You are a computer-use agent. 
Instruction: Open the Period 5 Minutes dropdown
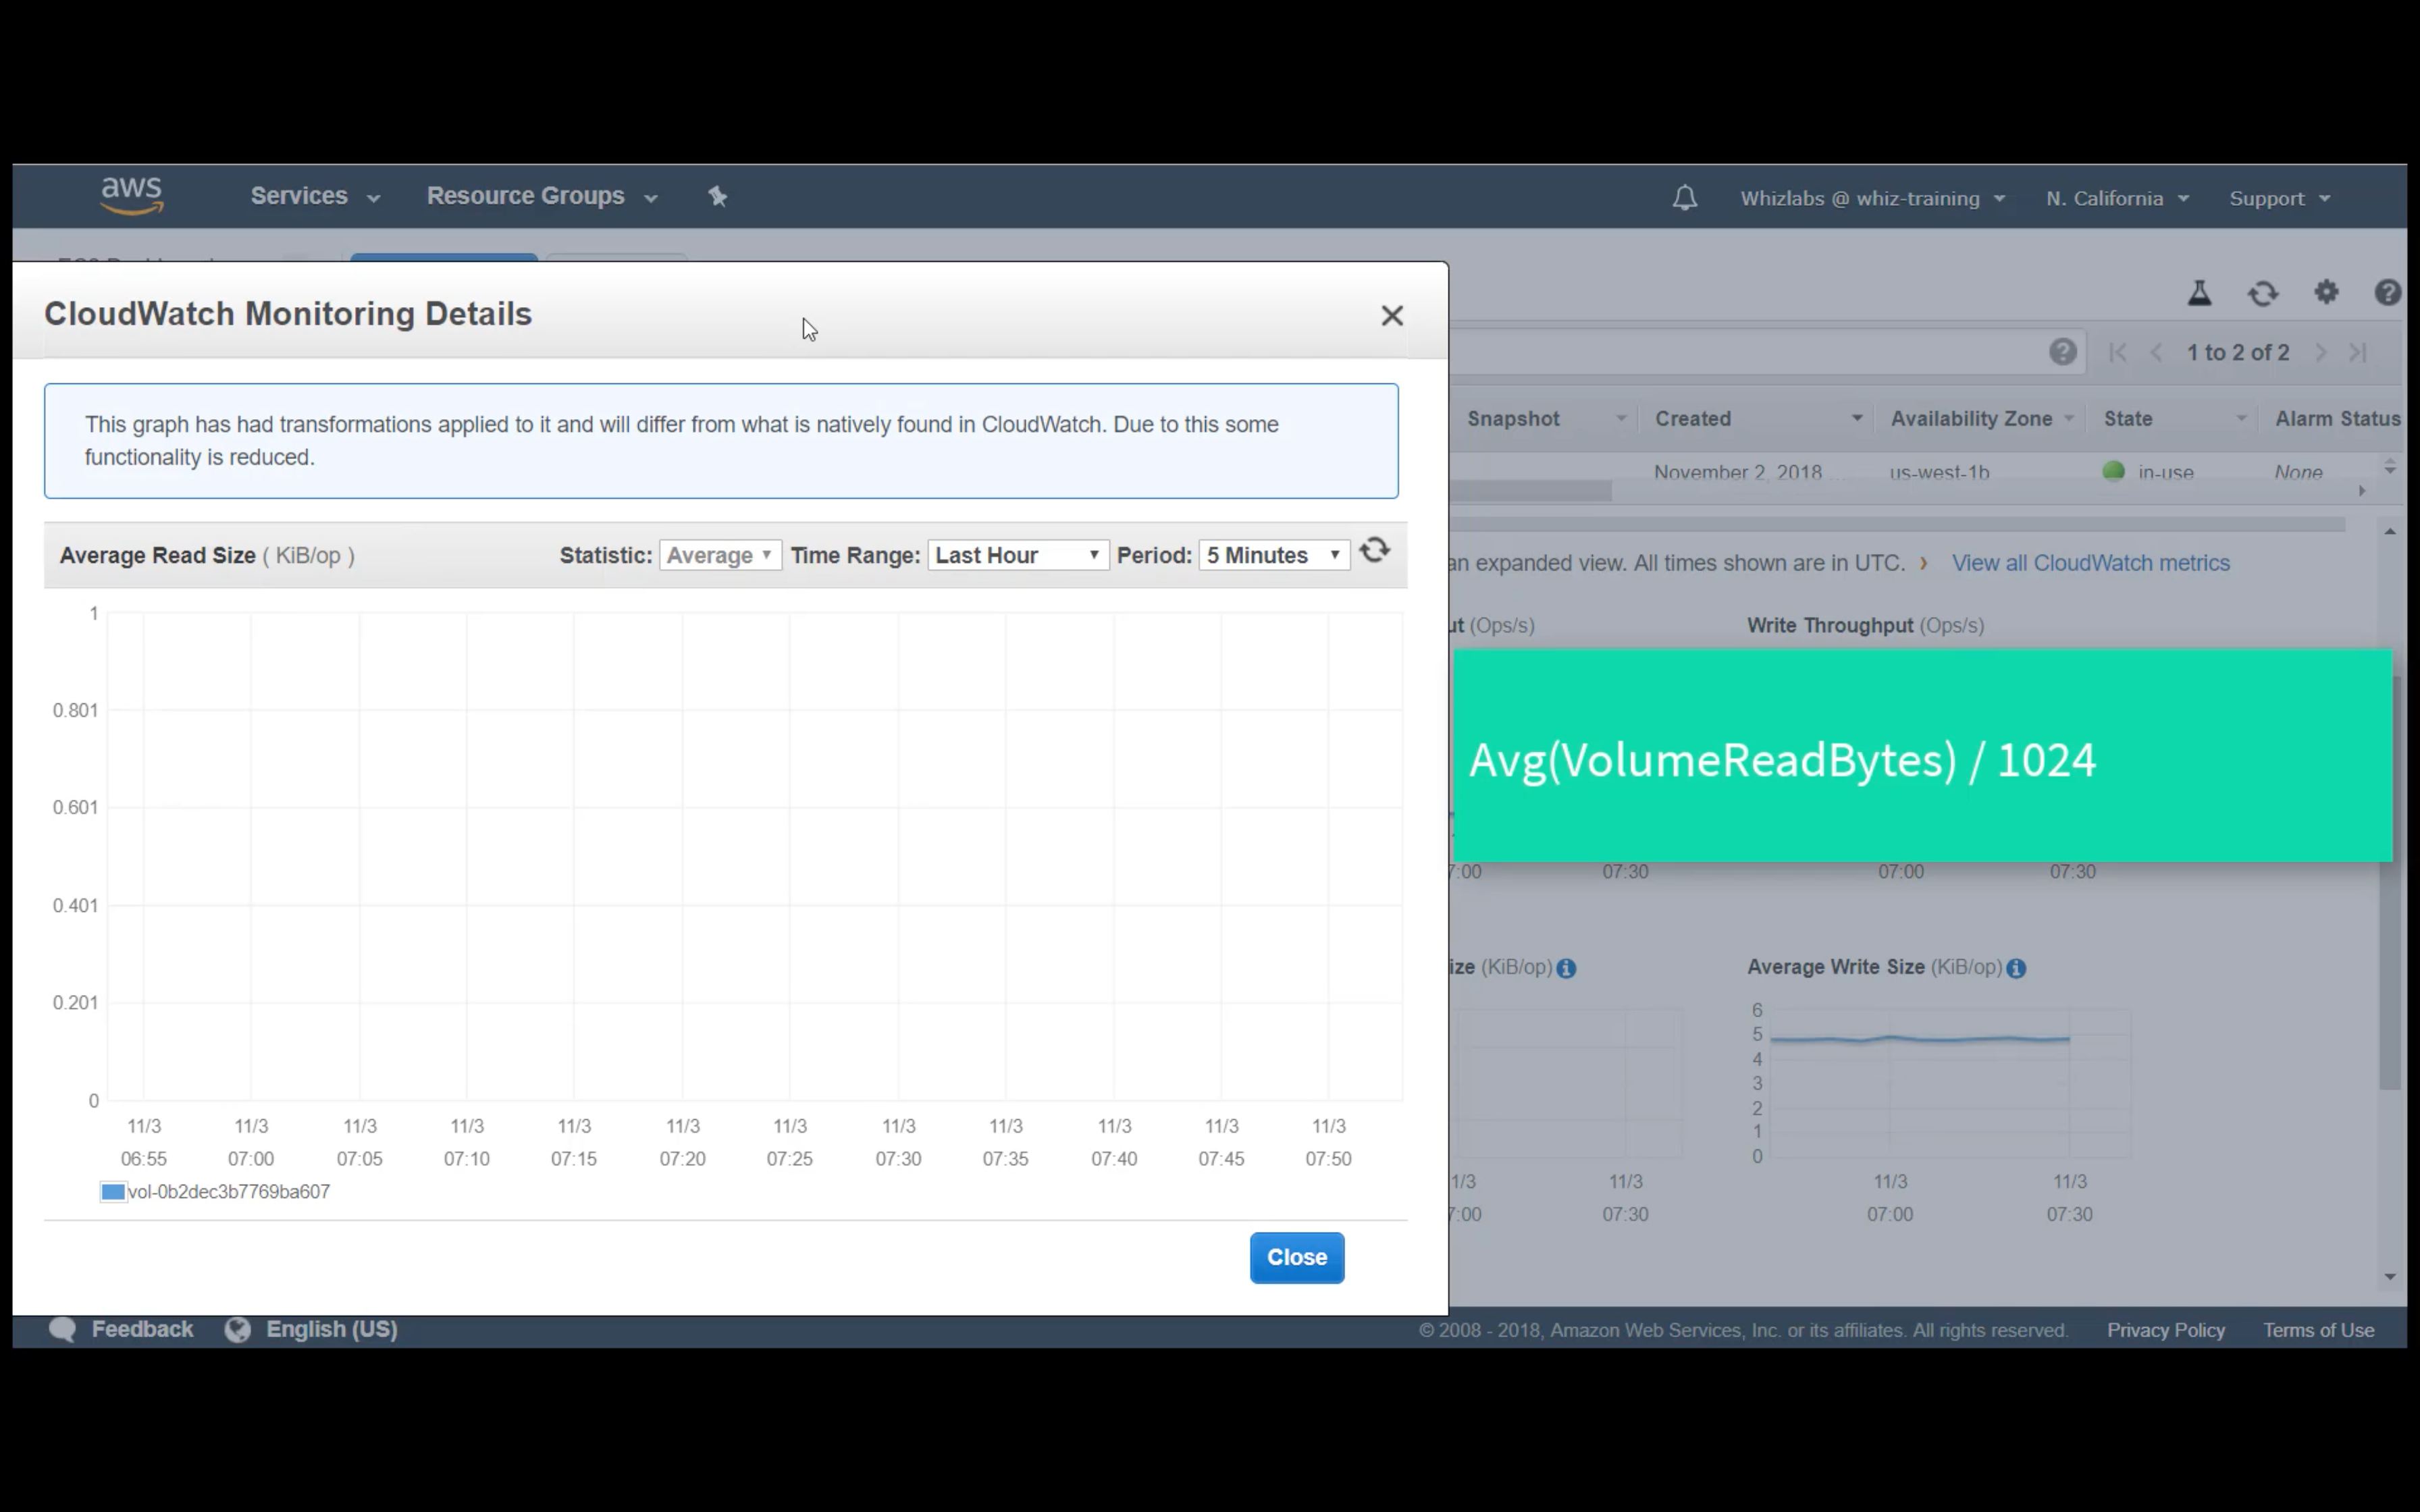[1273, 555]
